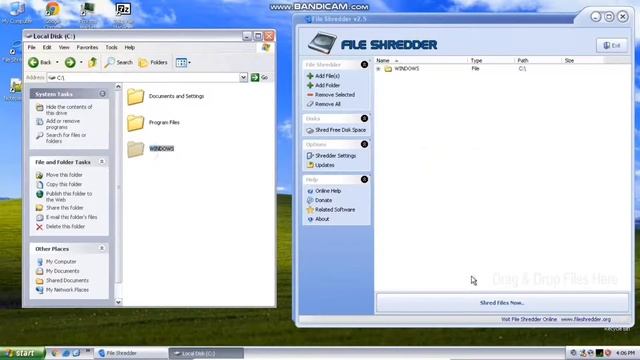Click Remove All in File Shredder

pos(324,104)
